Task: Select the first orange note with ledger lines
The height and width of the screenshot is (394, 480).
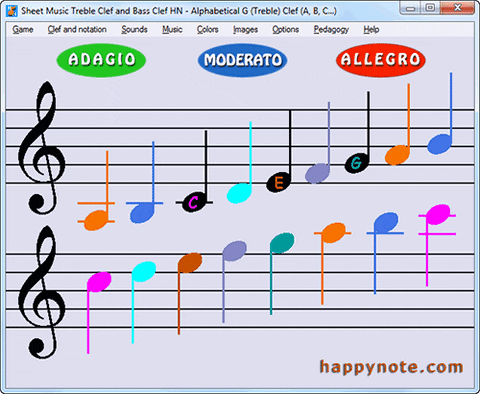Action: click(96, 220)
